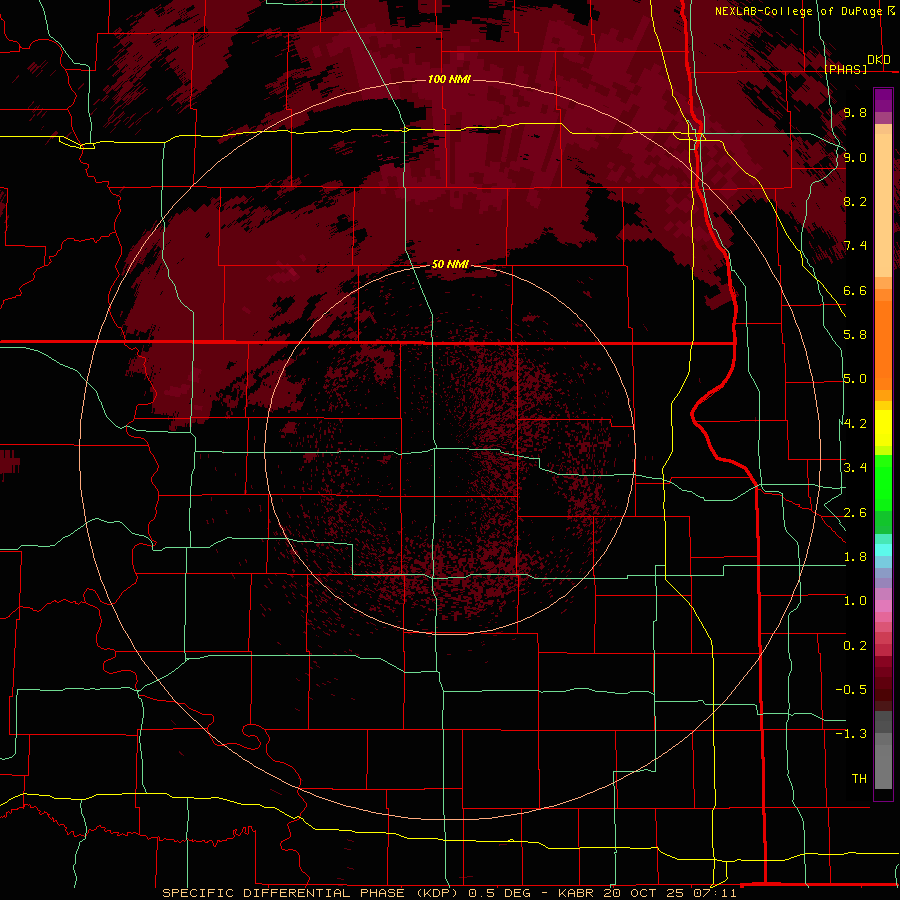Click the 5.8 color scale value
This screenshot has height=900, width=900.
coord(855,335)
